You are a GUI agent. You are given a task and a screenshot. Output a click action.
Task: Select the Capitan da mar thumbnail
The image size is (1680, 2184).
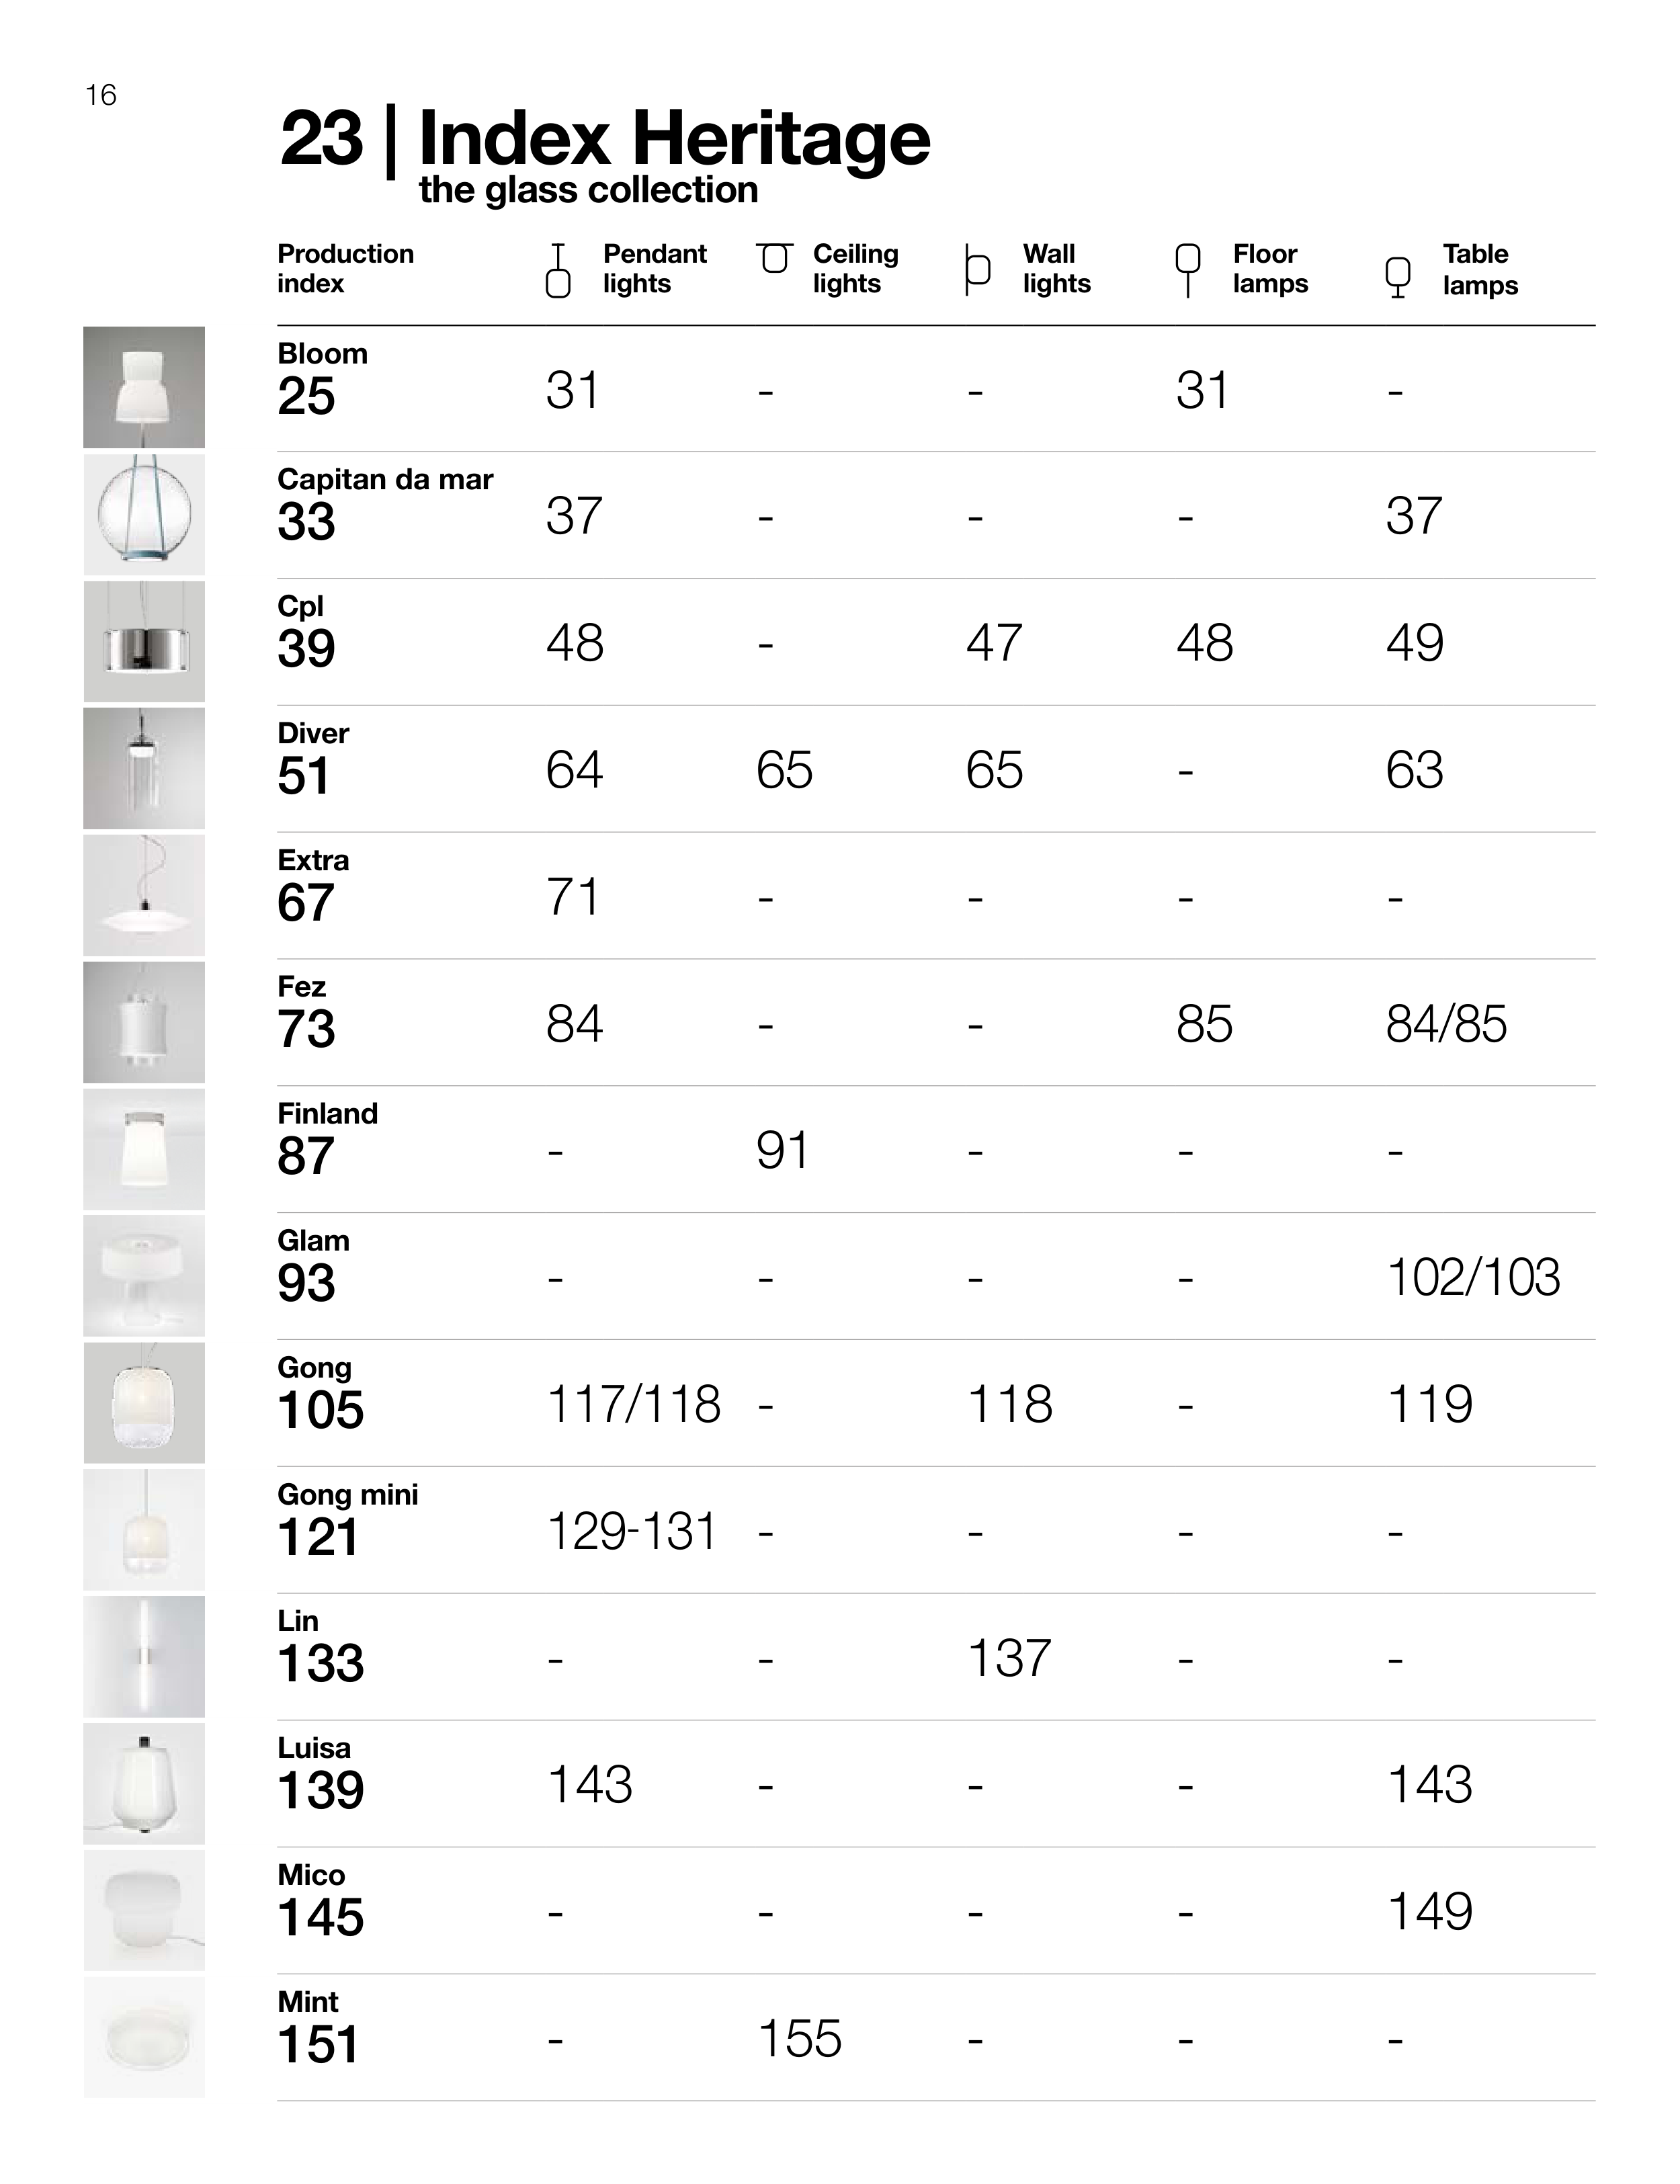[144, 514]
